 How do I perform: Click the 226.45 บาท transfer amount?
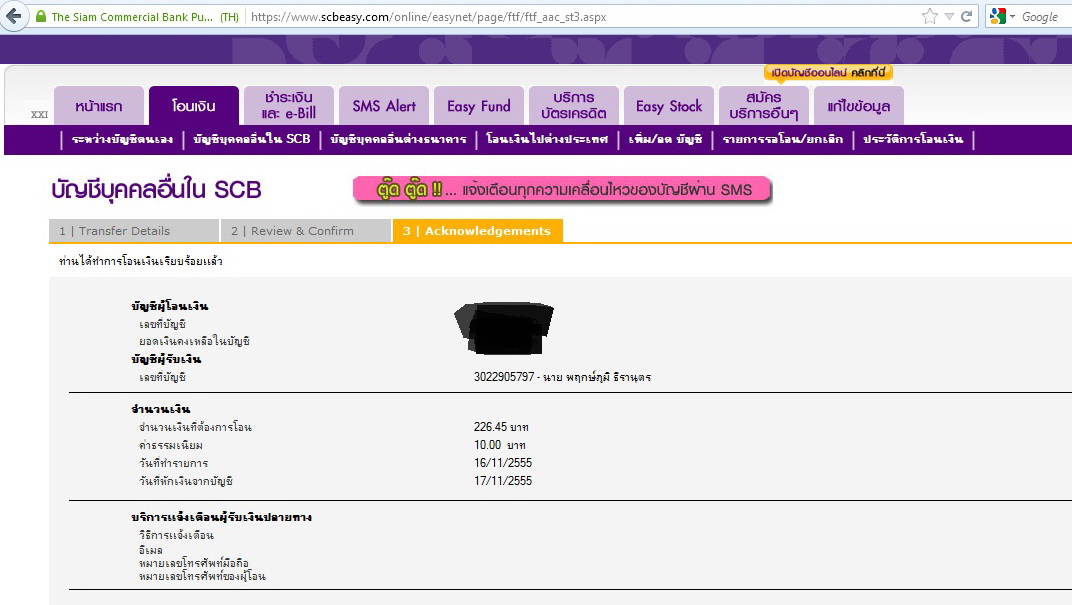point(501,427)
